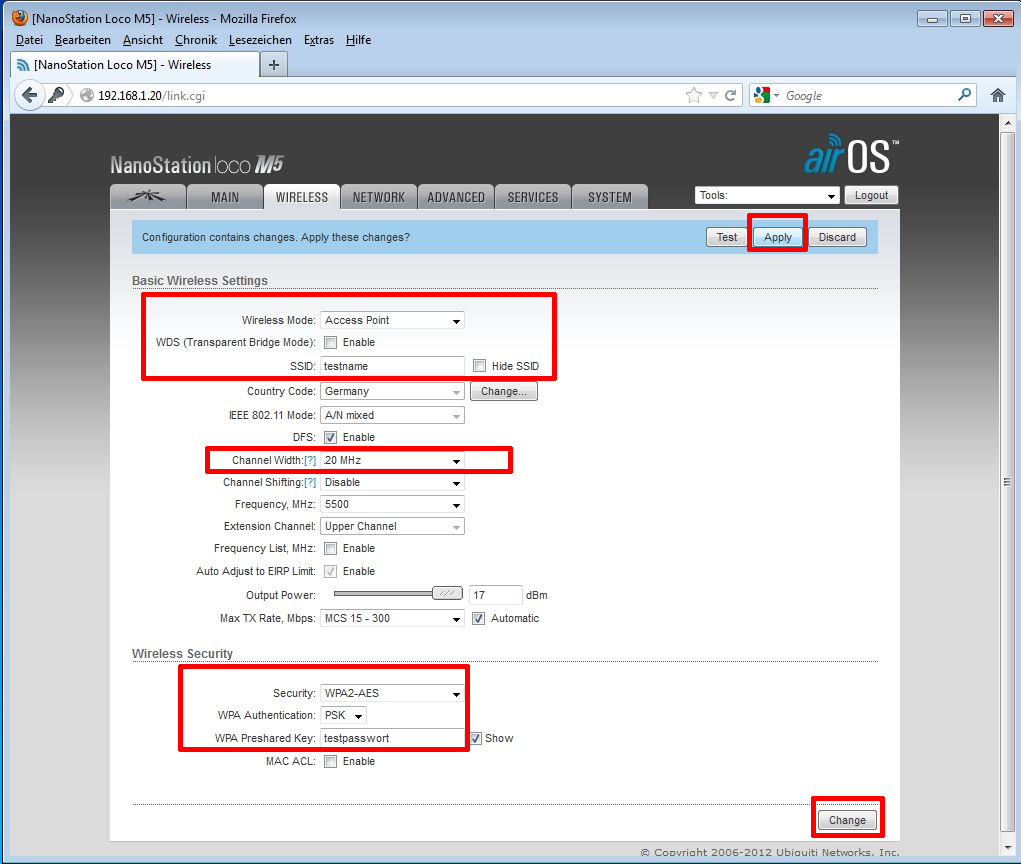The height and width of the screenshot is (864, 1021).
Task: Click the Channel Width help [?] link
Action: click(310, 460)
